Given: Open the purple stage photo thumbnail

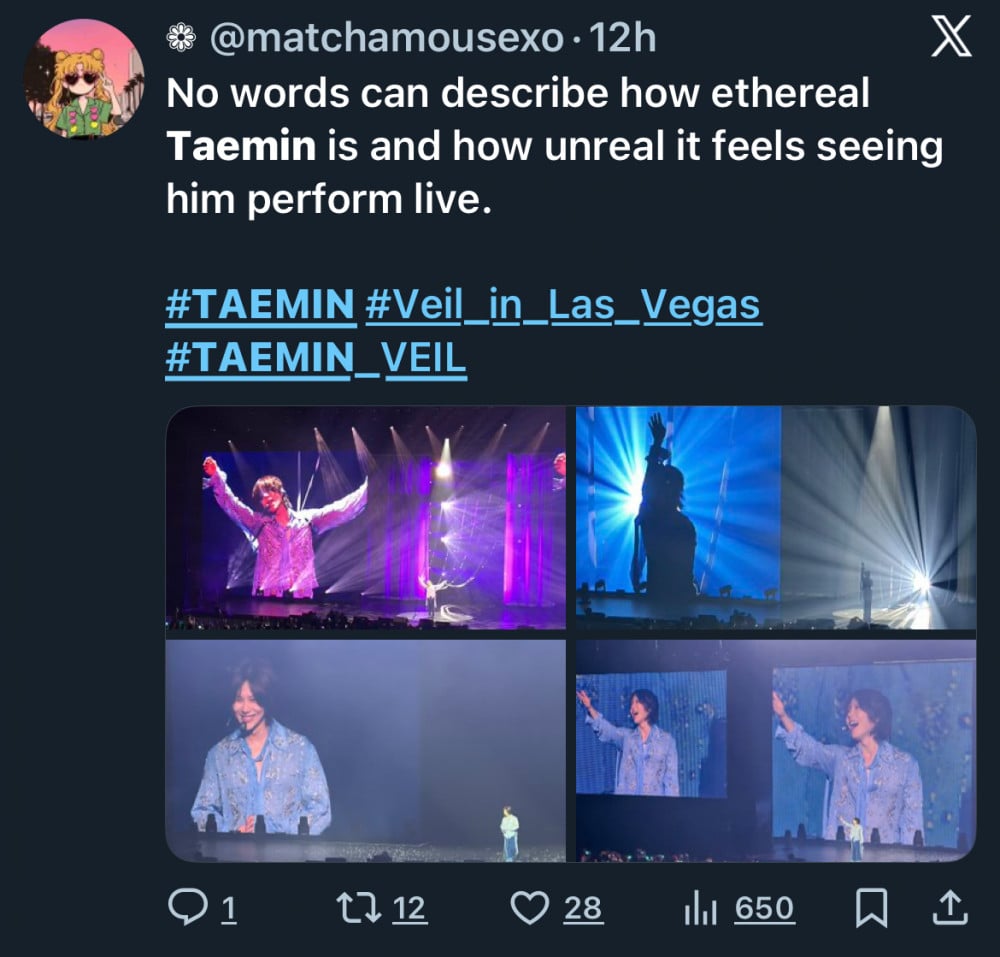Looking at the screenshot, I should click(x=366, y=517).
